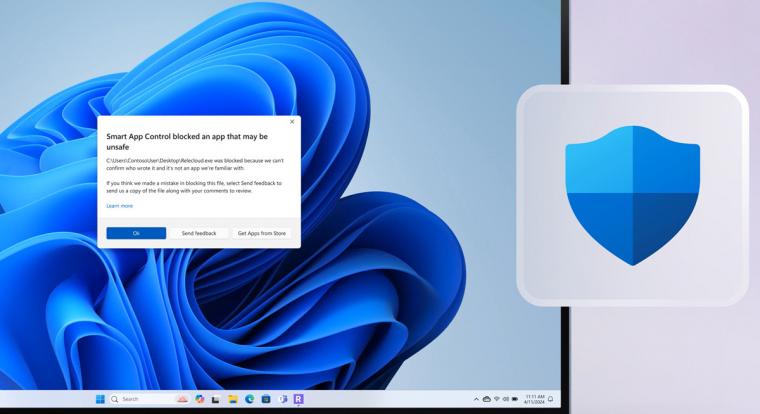Close the Smart App Control dialog
The width and height of the screenshot is (760, 414).
coord(292,122)
